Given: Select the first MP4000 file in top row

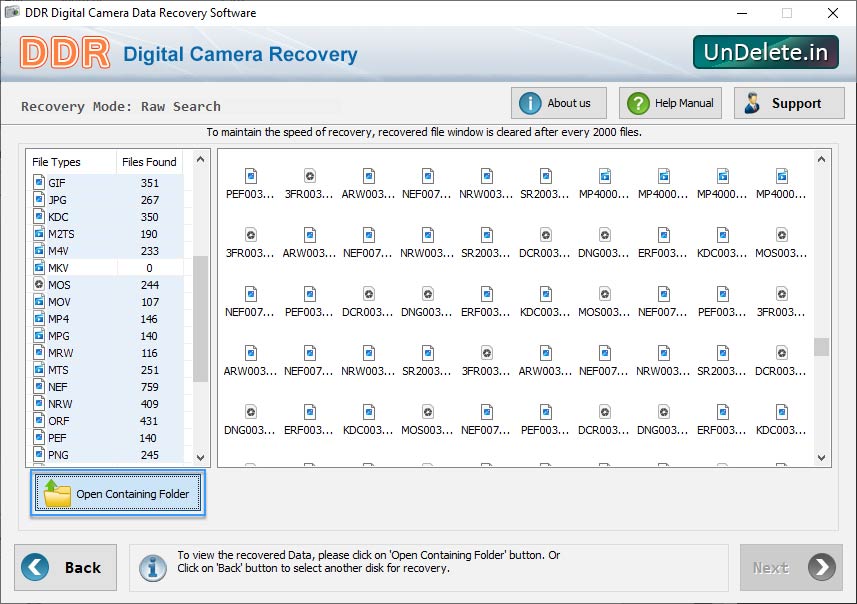Looking at the screenshot, I should 604,184.
